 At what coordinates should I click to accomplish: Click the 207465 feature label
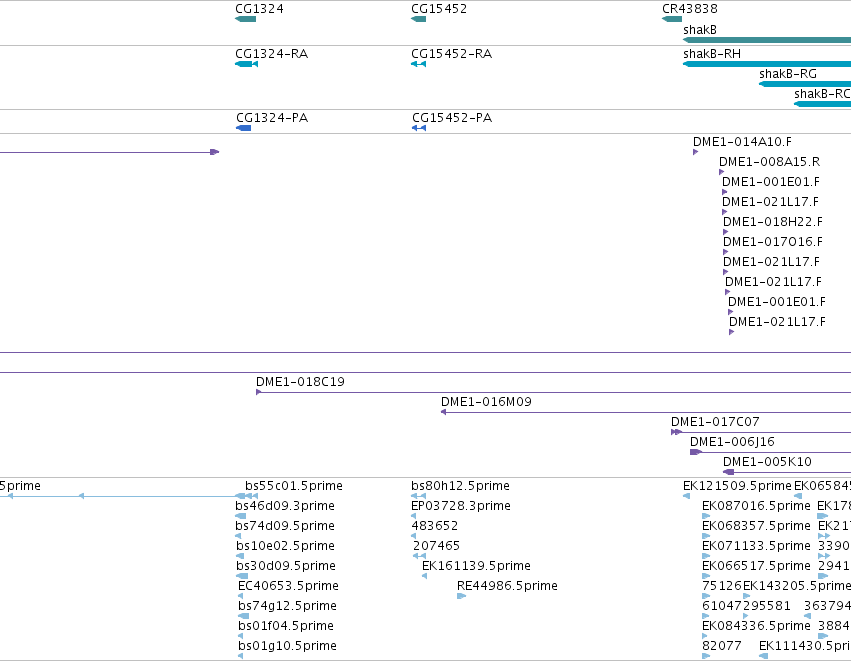(436, 546)
